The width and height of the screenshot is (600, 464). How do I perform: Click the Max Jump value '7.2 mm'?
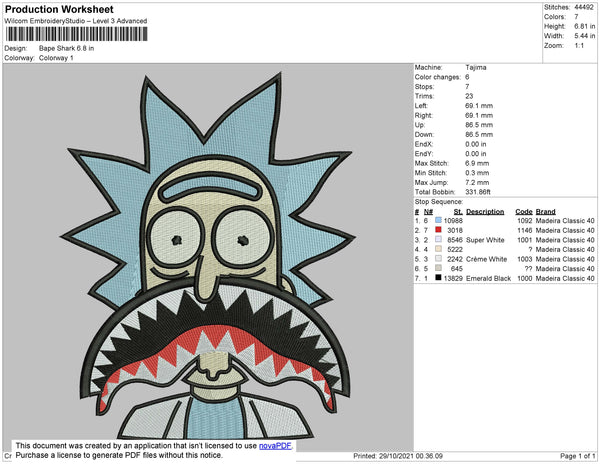coord(477,182)
